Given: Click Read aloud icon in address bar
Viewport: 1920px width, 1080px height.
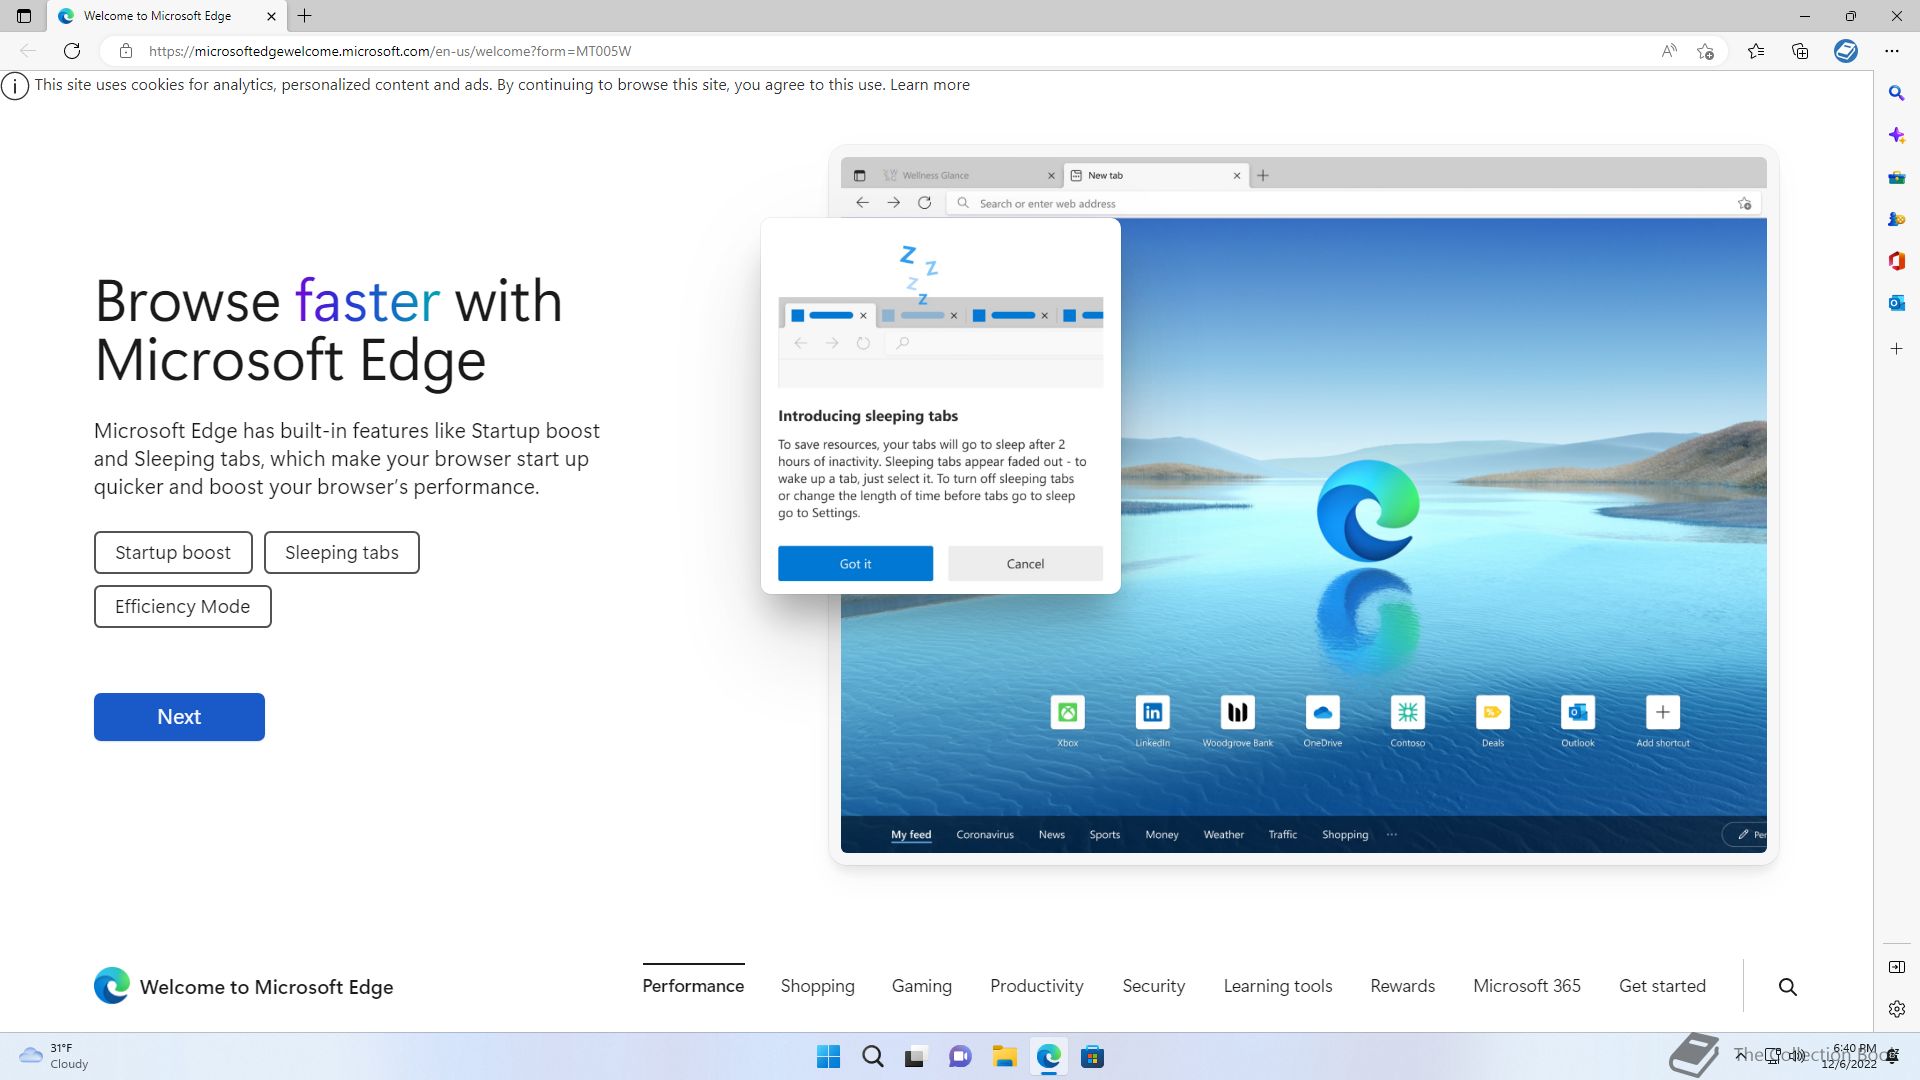Looking at the screenshot, I should tap(1668, 51).
